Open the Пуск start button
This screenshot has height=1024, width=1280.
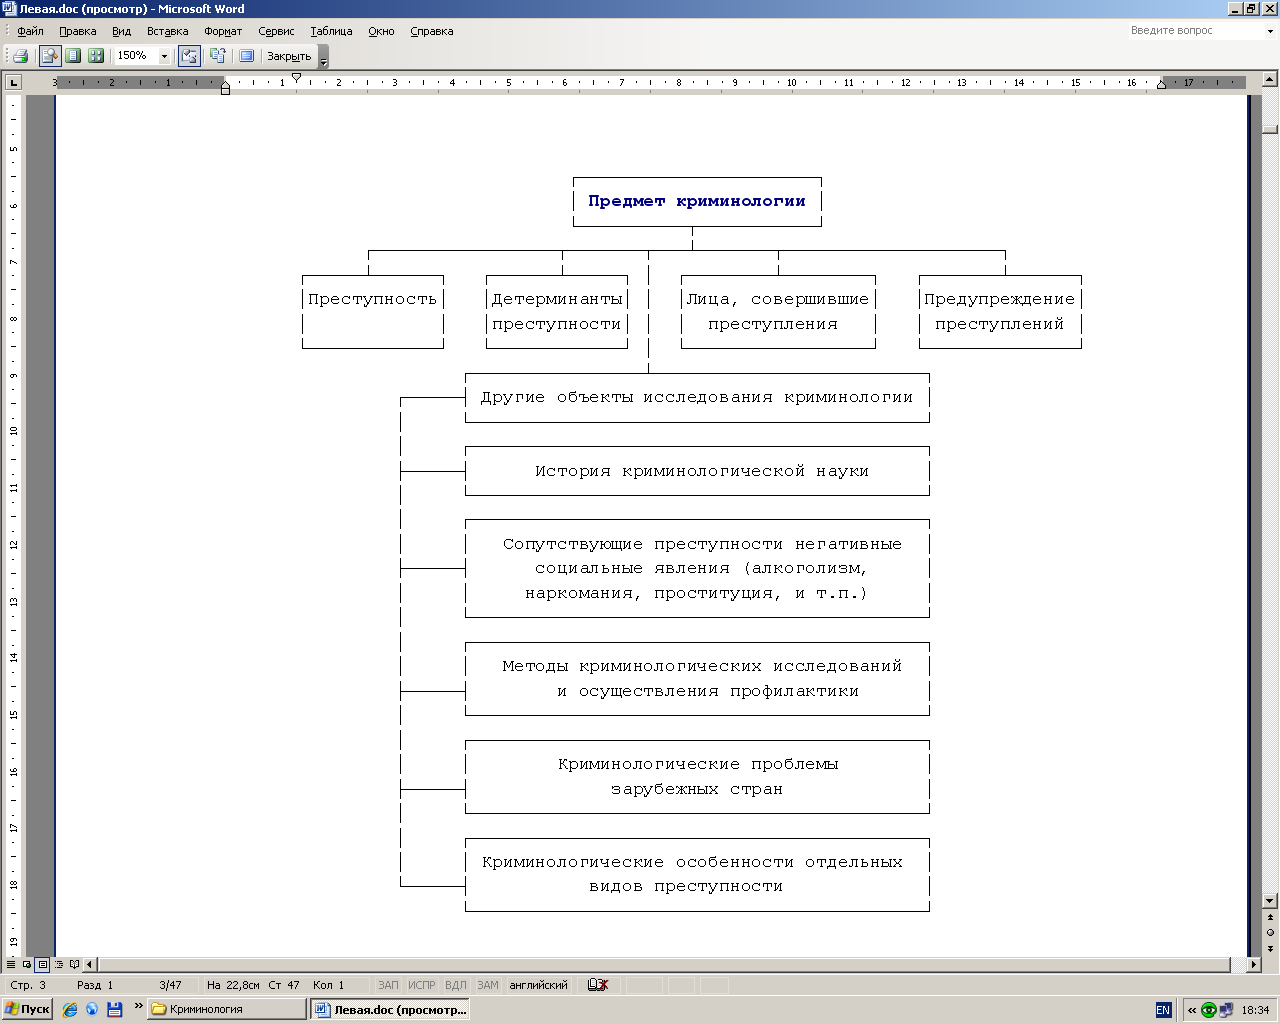(27, 1010)
